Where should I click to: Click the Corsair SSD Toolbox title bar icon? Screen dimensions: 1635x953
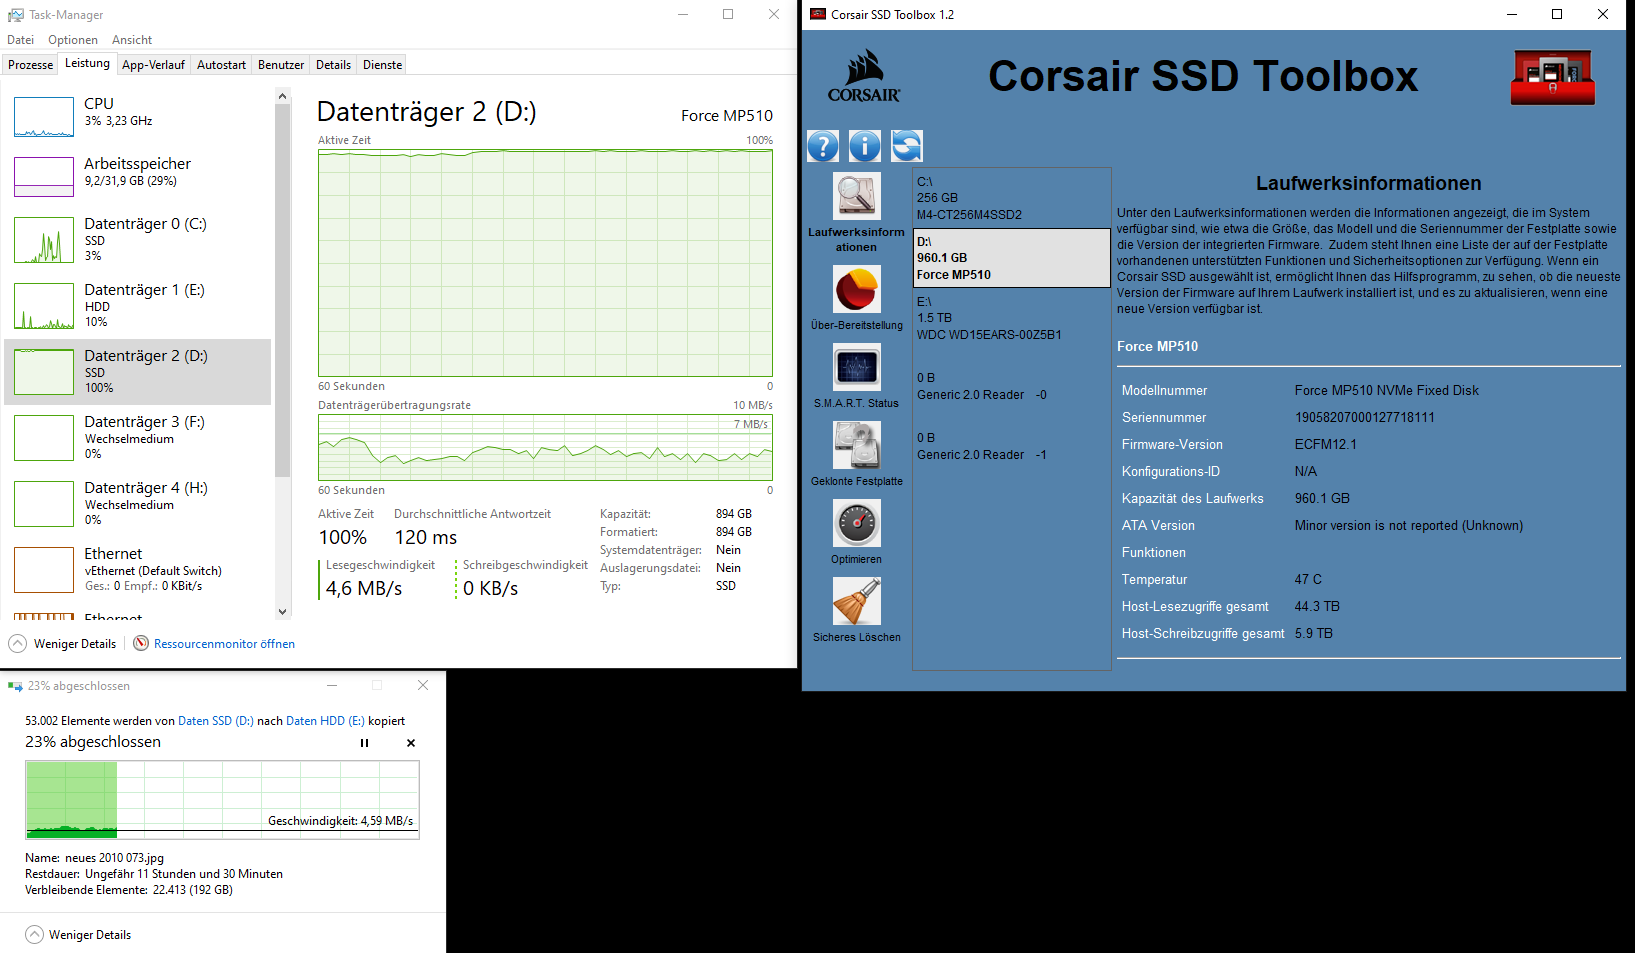pyautogui.click(x=818, y=14)
